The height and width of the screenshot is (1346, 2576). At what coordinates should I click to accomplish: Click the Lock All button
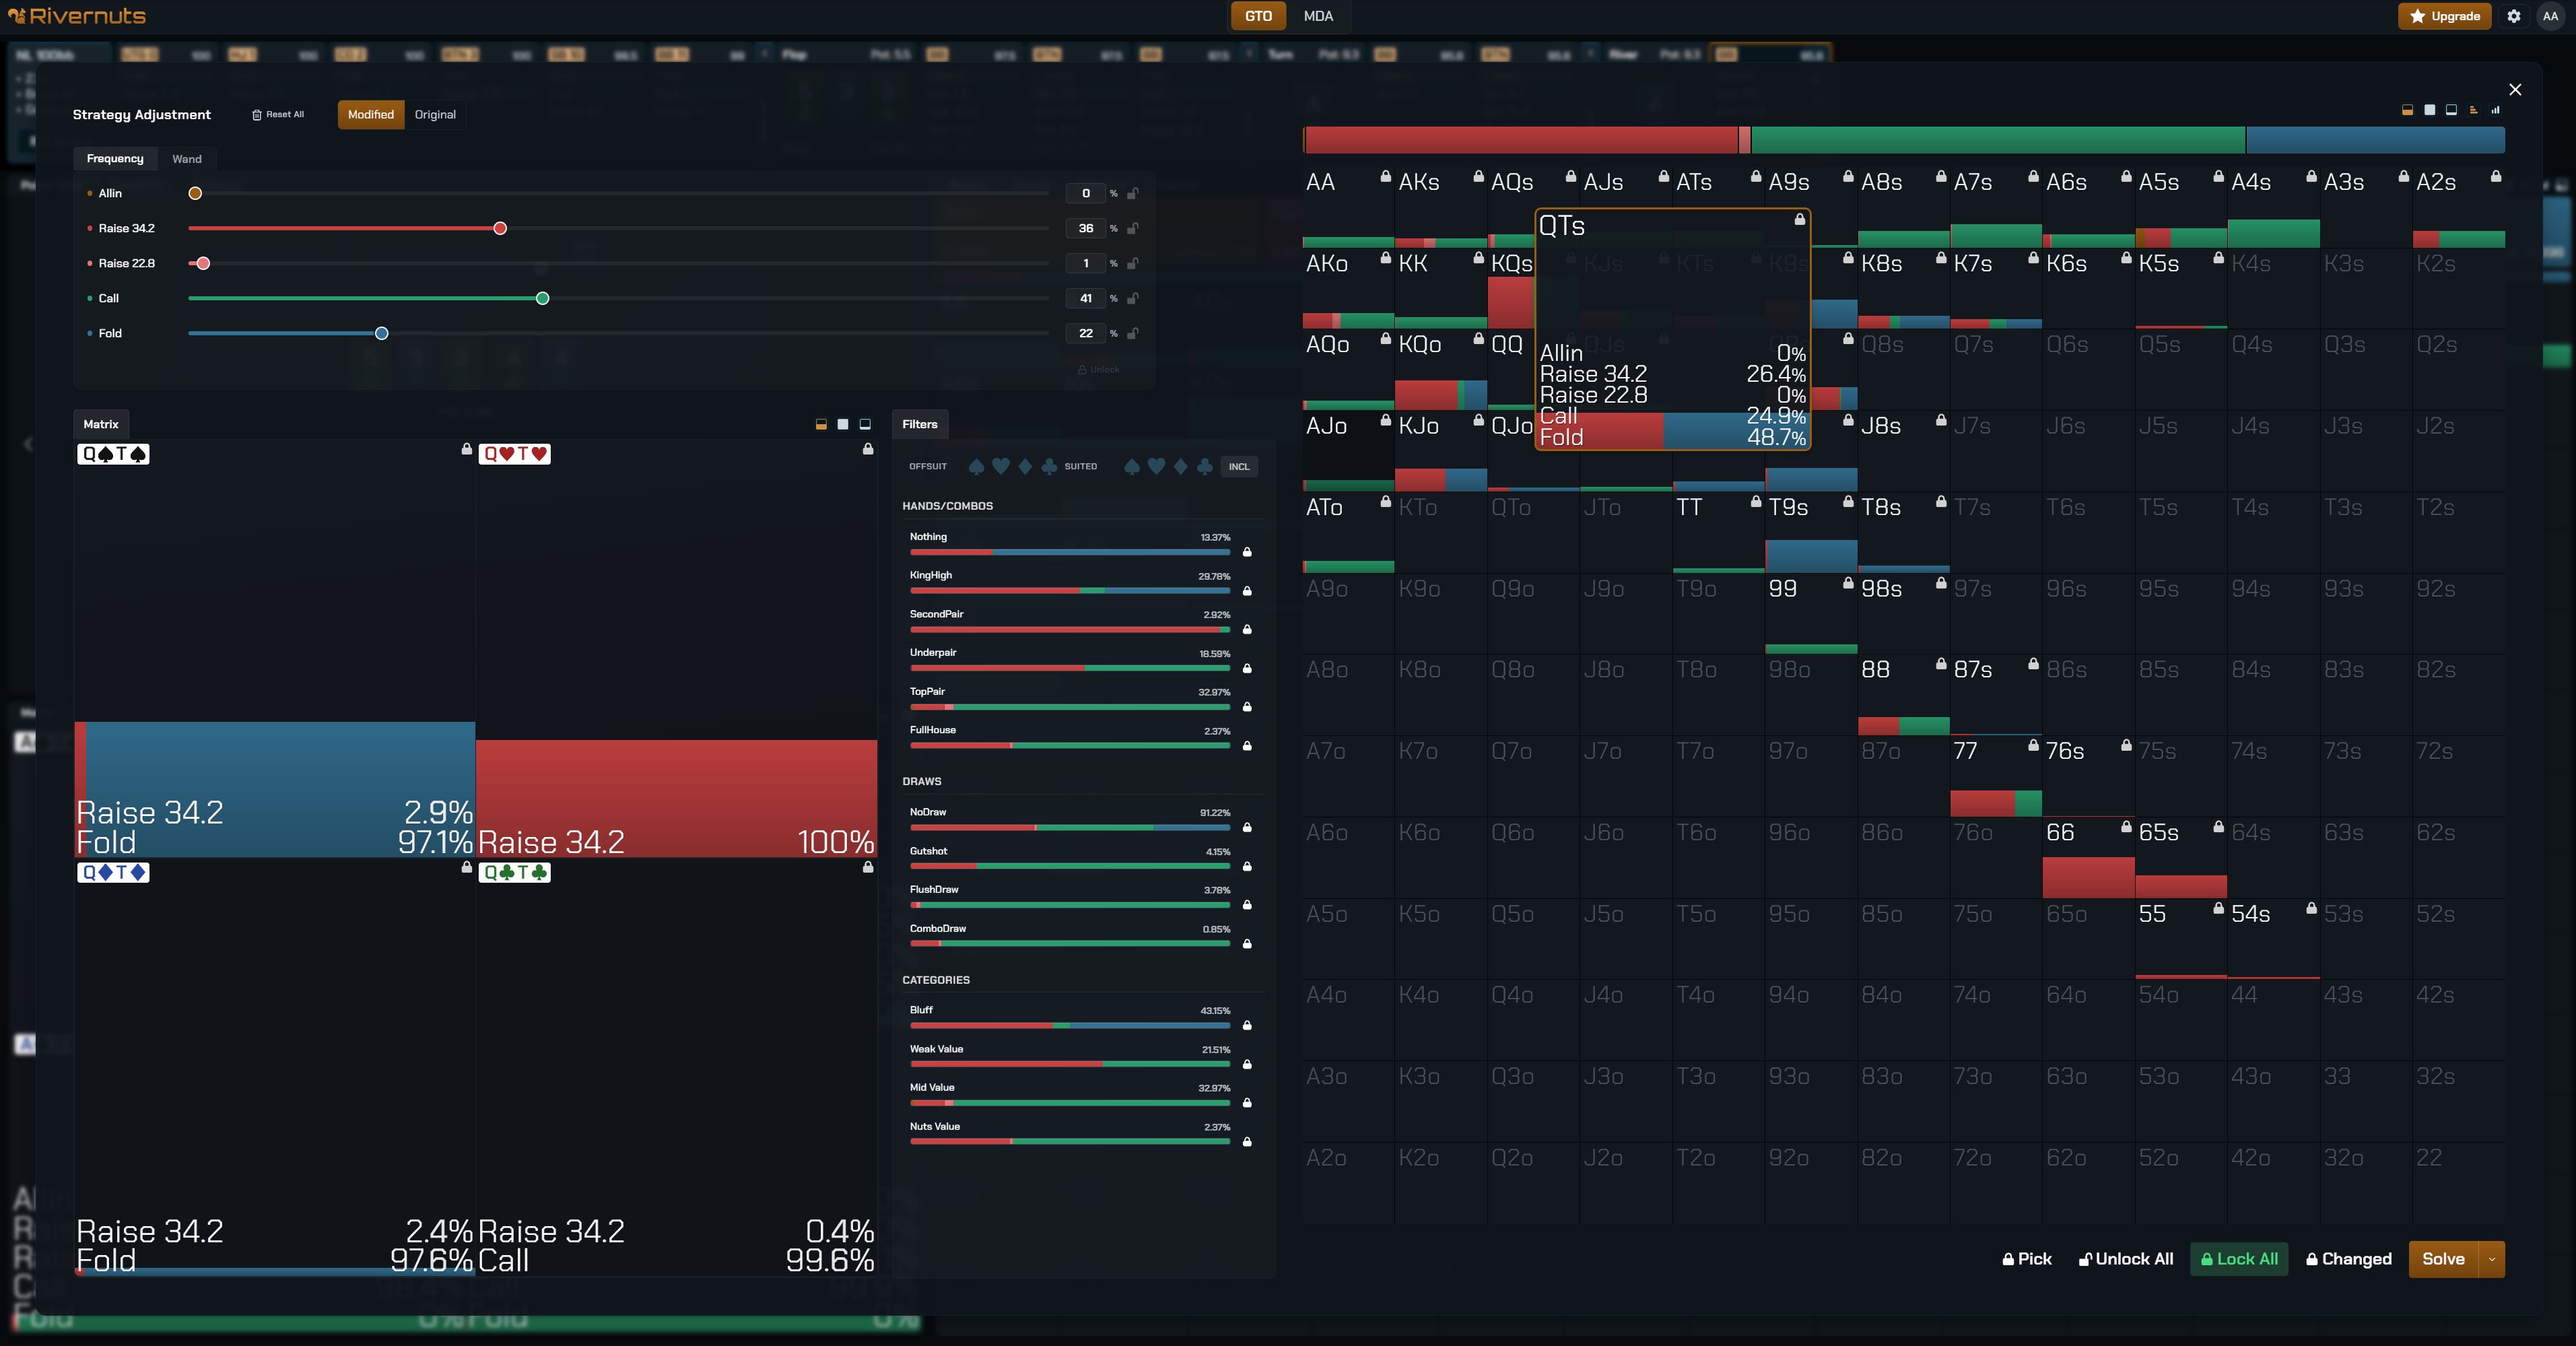(x=2239, y=1259)
